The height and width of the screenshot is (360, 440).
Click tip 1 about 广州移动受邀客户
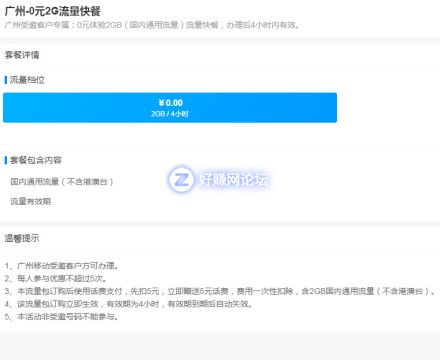[x=62, y=266]
